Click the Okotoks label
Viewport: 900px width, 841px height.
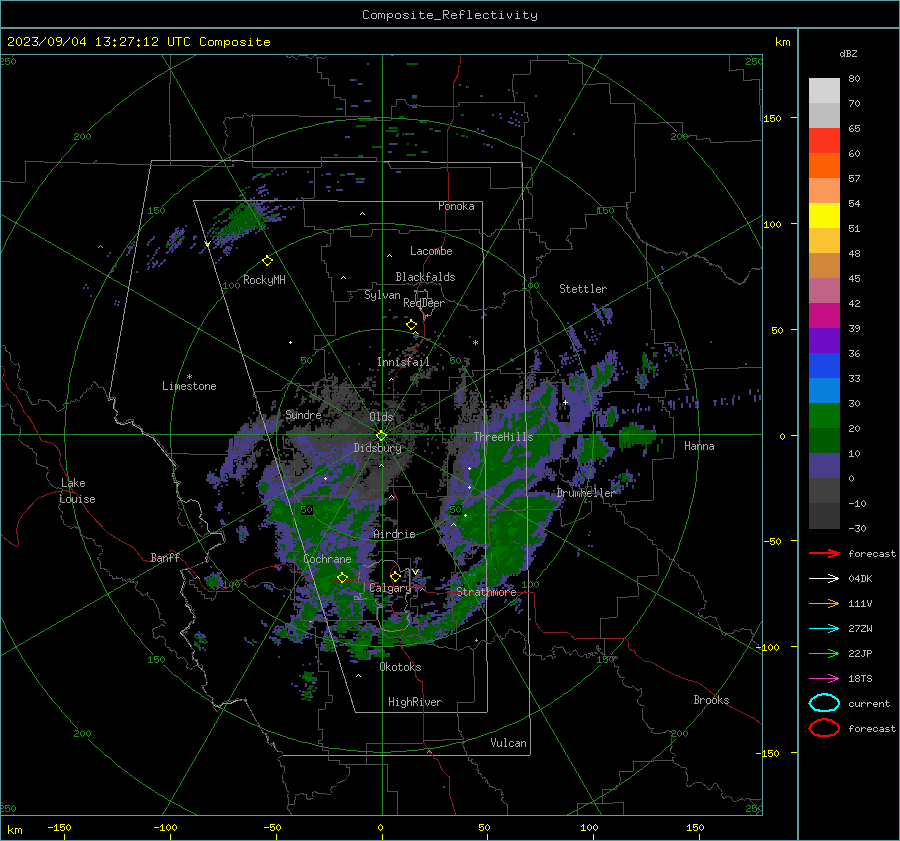coord(400,667)
